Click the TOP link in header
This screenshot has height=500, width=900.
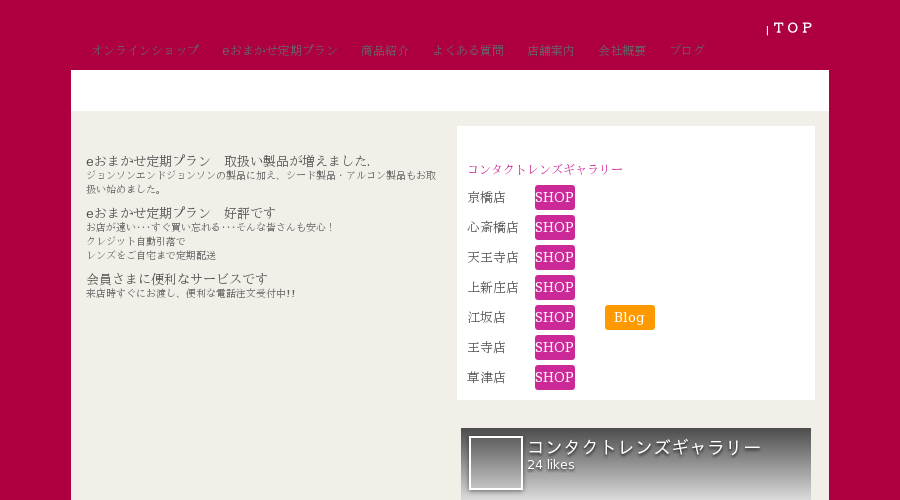[793, 28]
